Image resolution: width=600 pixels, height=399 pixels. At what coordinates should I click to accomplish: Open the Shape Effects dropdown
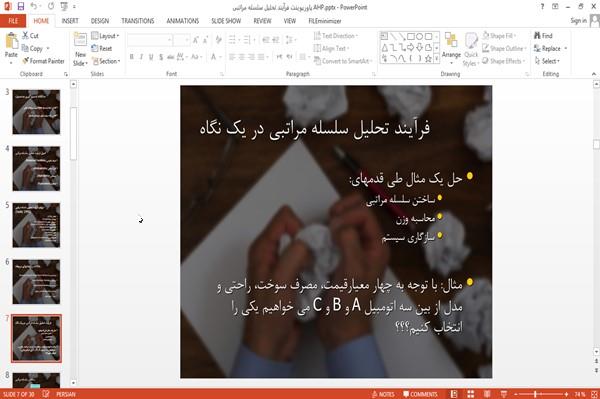pyautogui.click(x=504, y=61)
